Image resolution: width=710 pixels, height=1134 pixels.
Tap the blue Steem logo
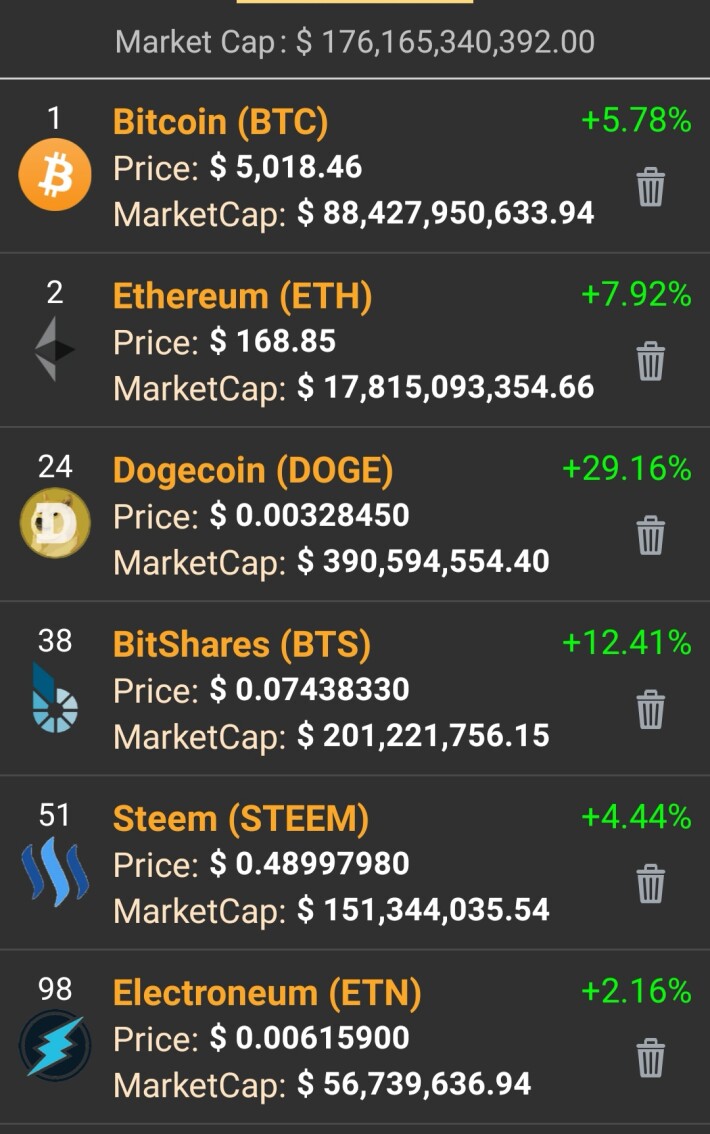(55, 871)
